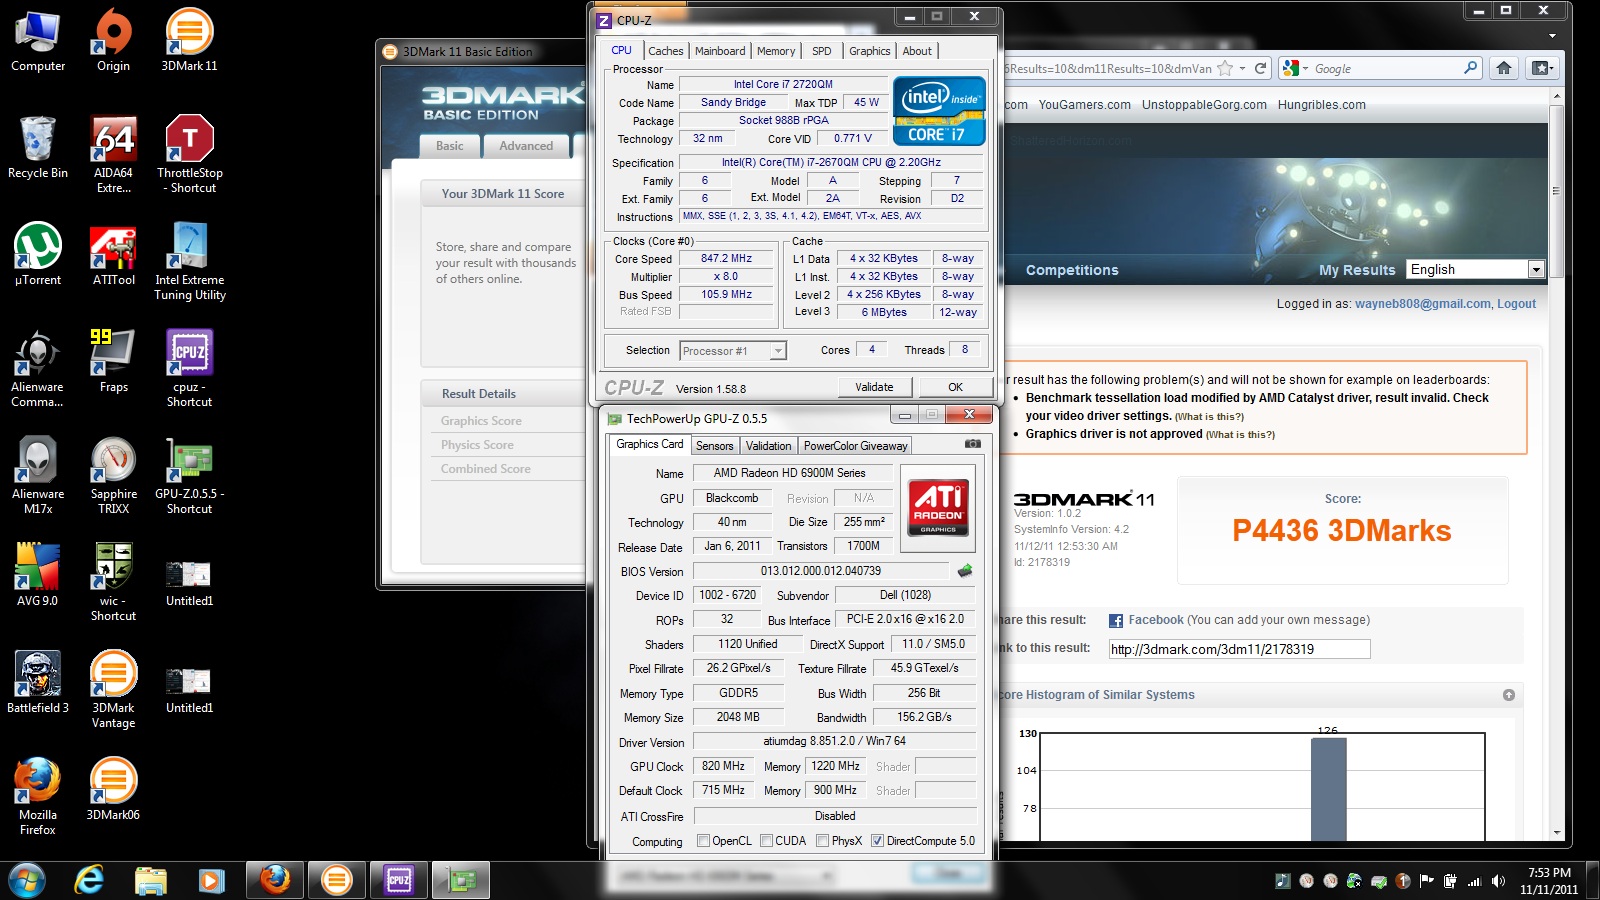Toggle the CUDA checkbox in GPU-Z
This screenshot has height=900, width=1600.
[x=766, y=841]
